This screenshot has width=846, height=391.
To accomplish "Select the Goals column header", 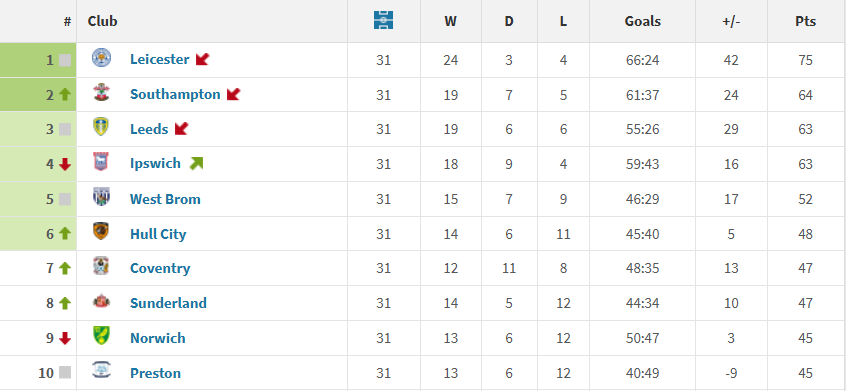I will pos(643,22).
